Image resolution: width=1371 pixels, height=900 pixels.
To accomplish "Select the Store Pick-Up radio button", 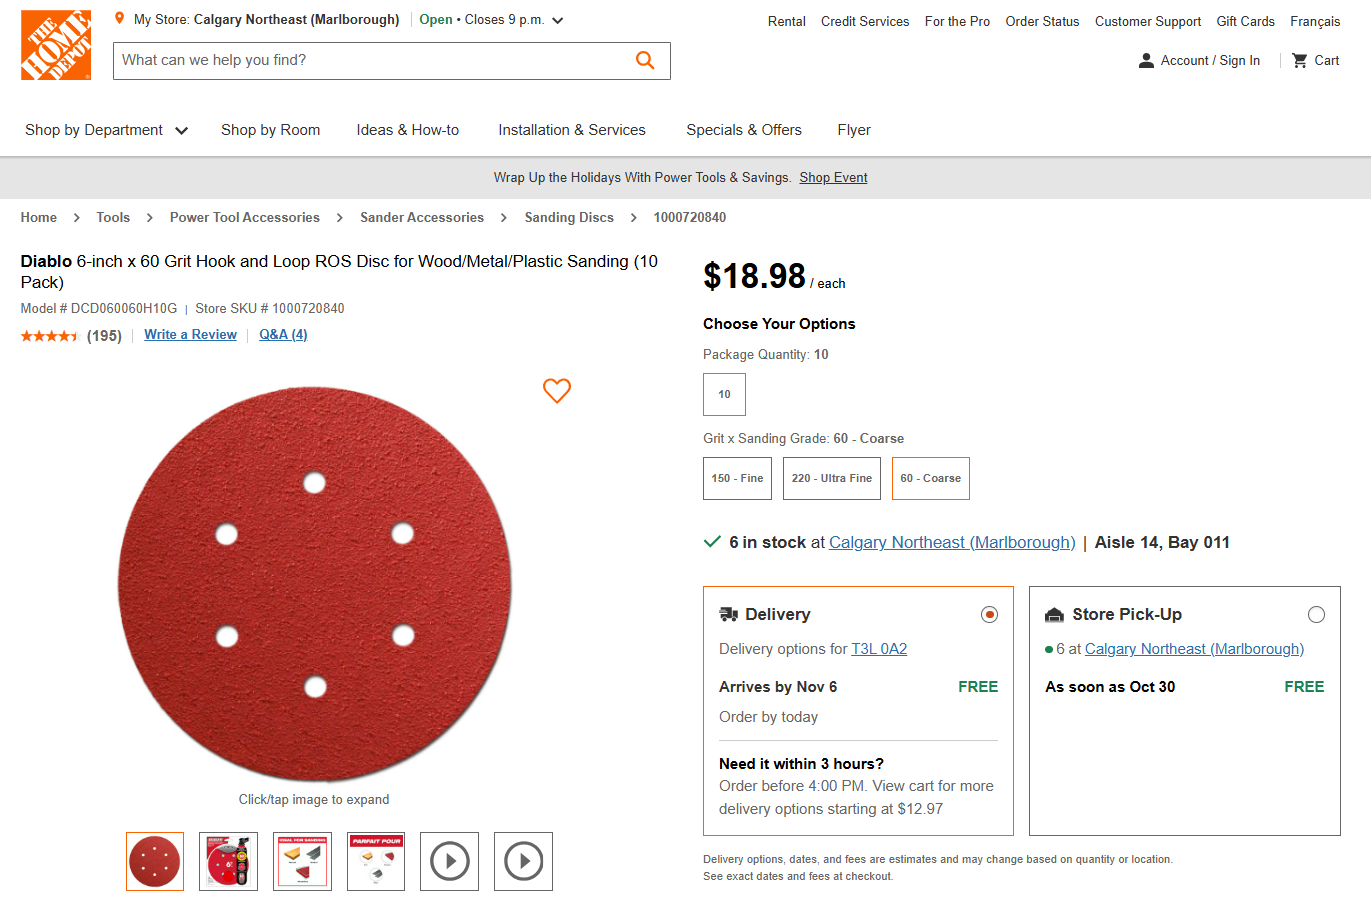I will pos(1316,614).
